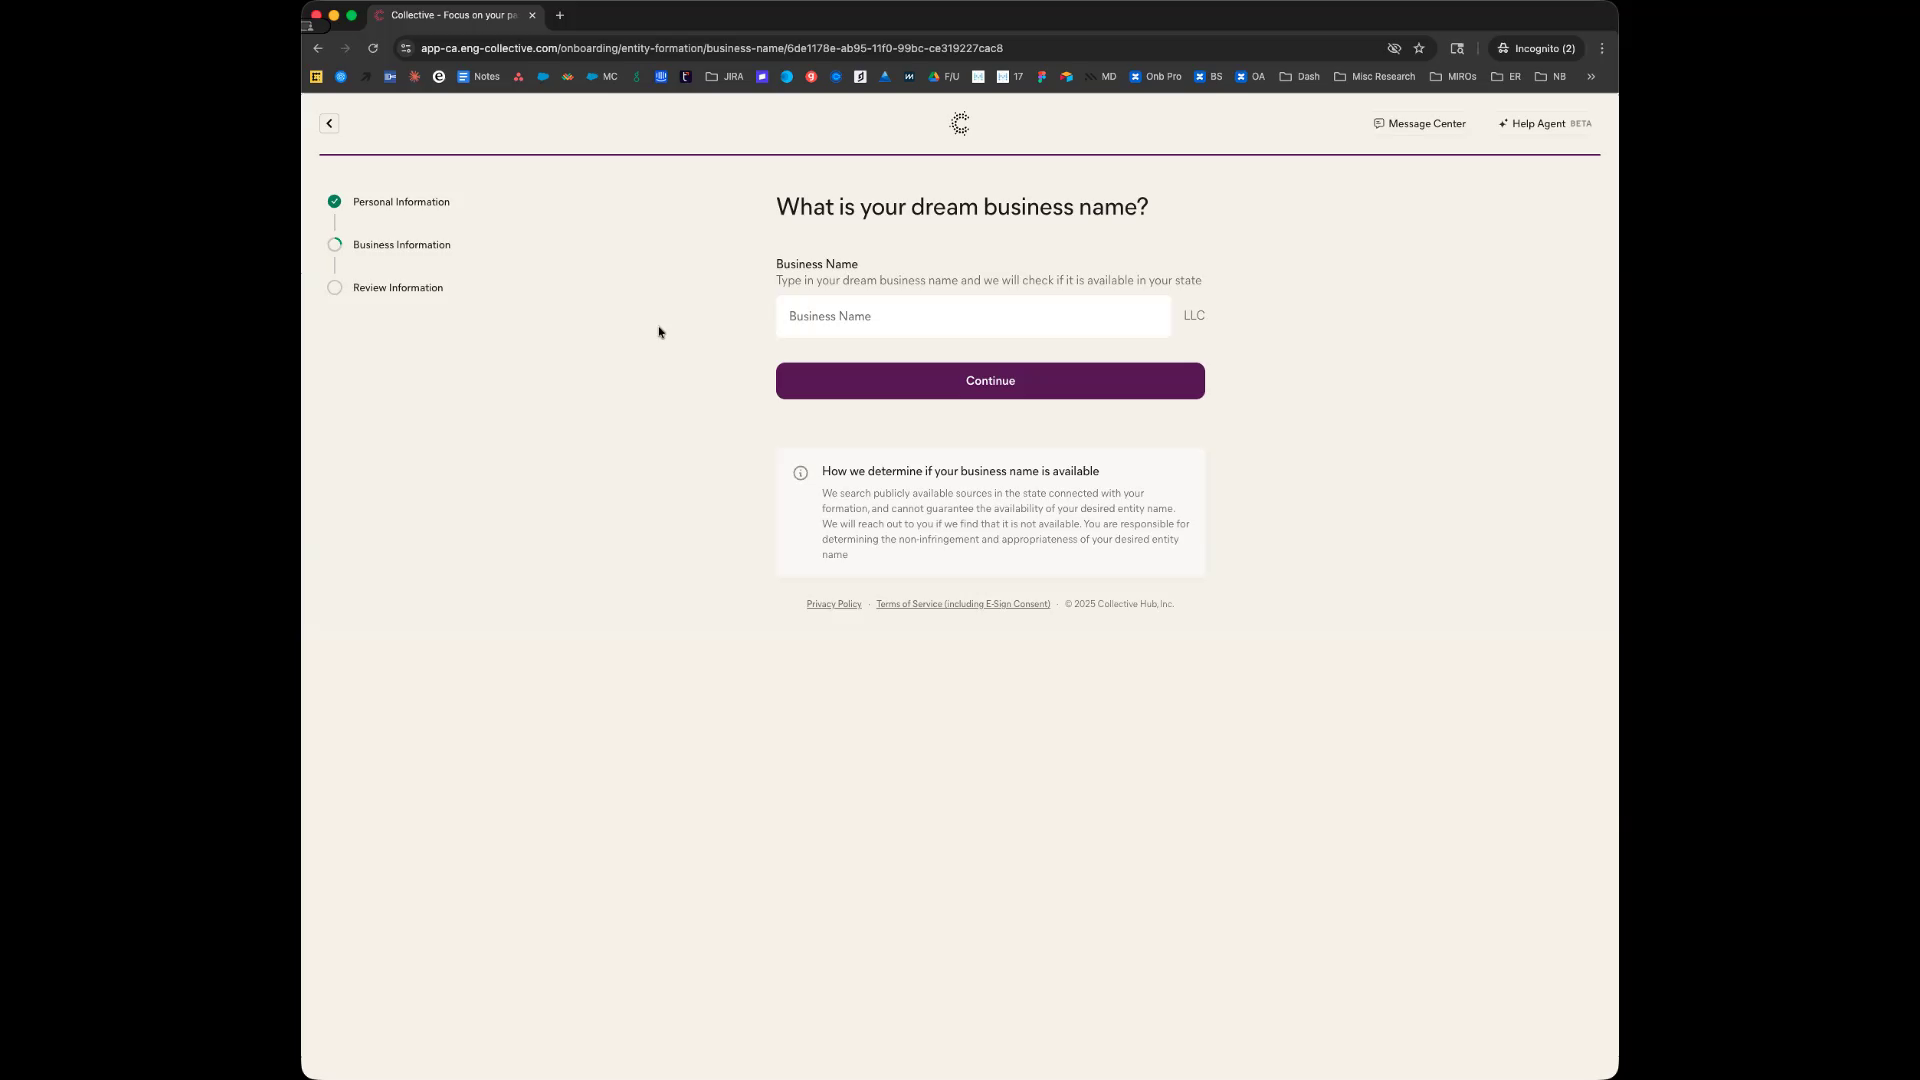Image resolution: width=1920 pixels, height=1080 pixels.
Task: Click the Collective logo at top center
Action: tap(960, 123)
